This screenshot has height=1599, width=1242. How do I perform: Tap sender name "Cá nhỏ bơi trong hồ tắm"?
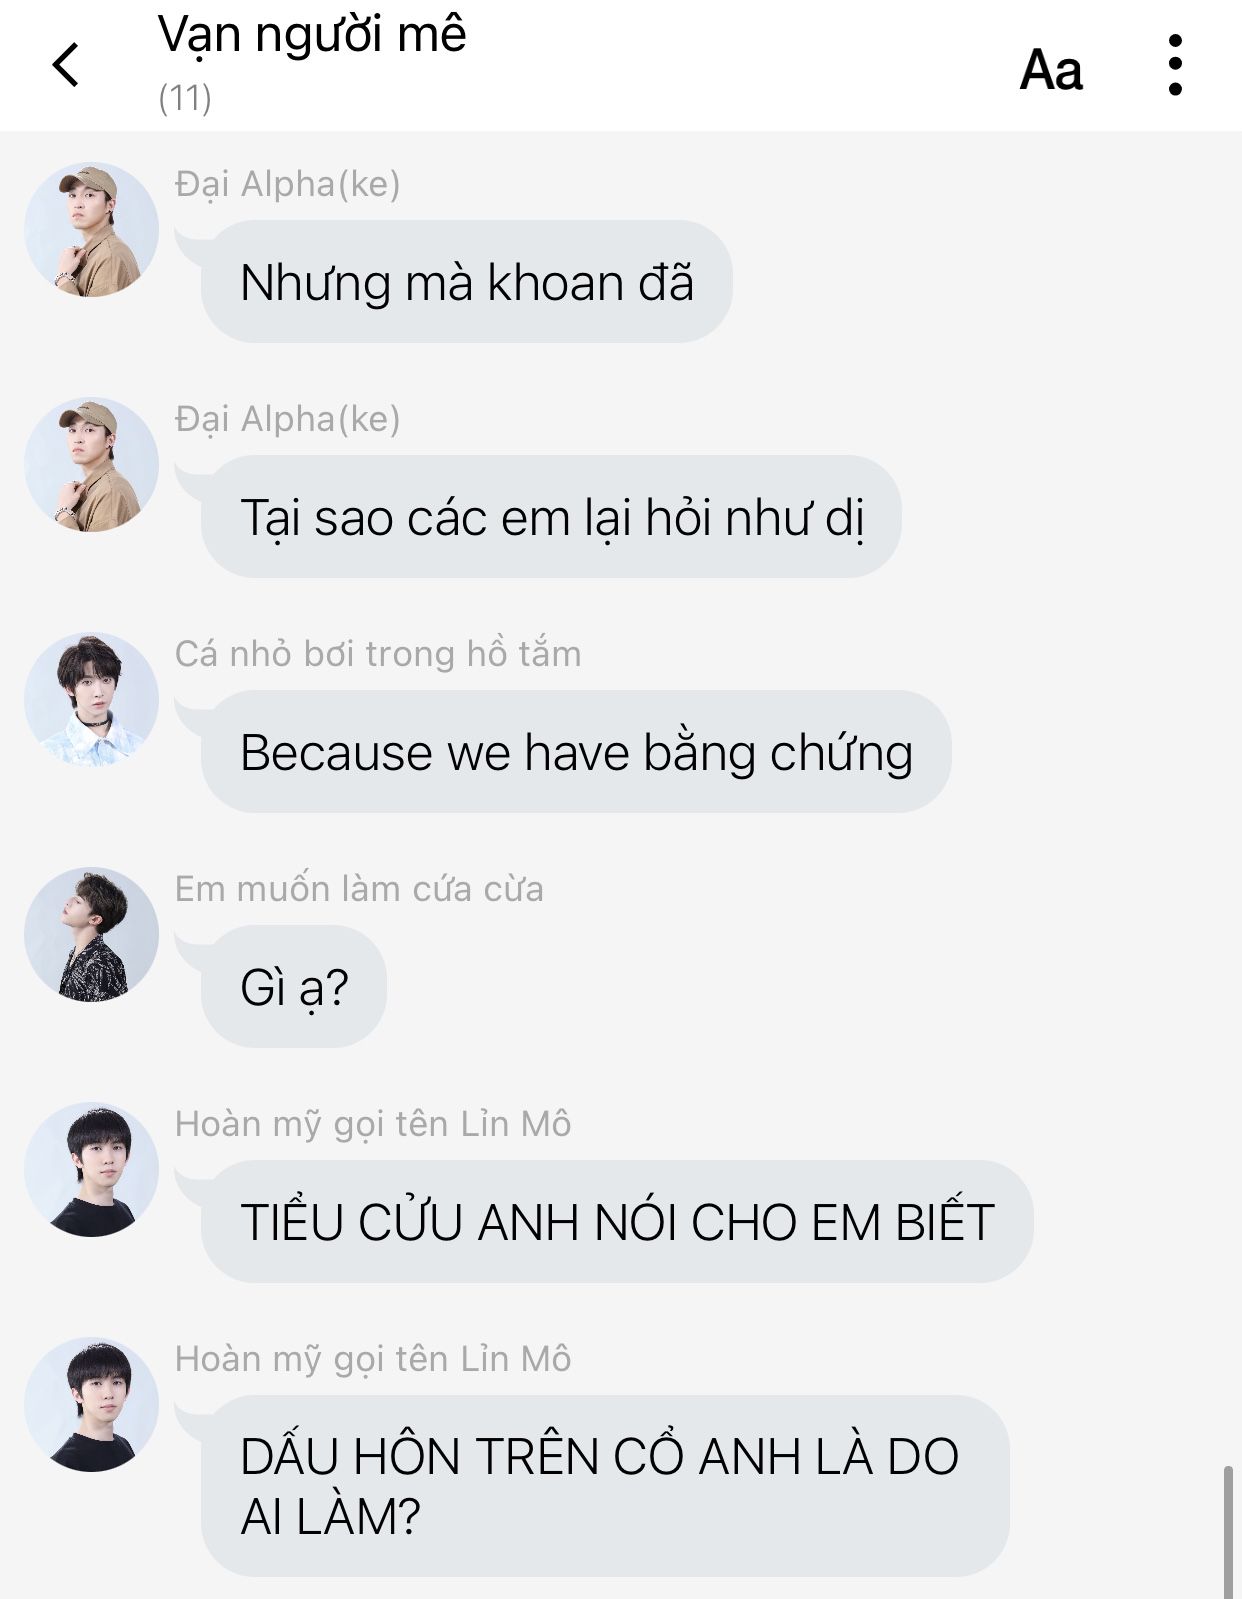coord(378,654)
